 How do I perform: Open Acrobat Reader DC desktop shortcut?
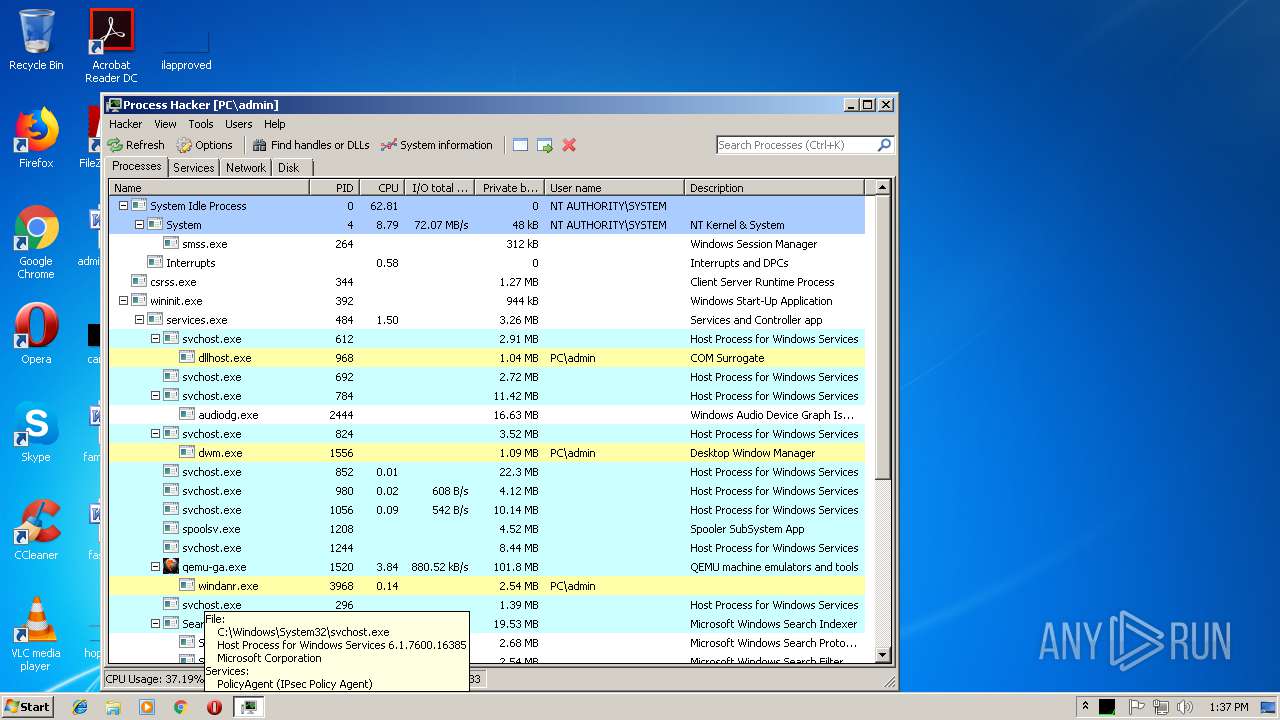(x=111, y=45)
